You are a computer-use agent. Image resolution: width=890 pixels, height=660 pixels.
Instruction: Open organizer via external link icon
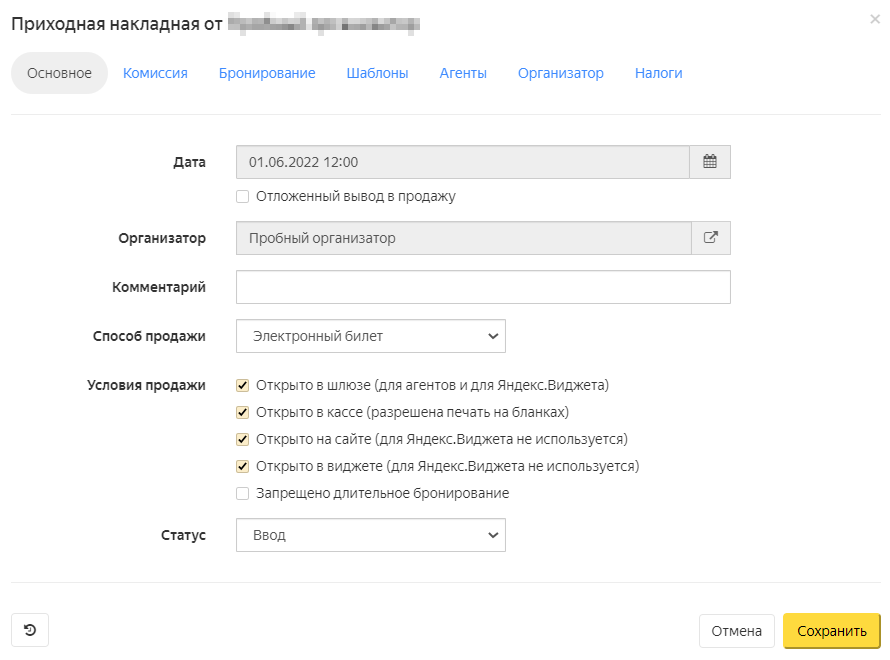click(x=711, y=238)
